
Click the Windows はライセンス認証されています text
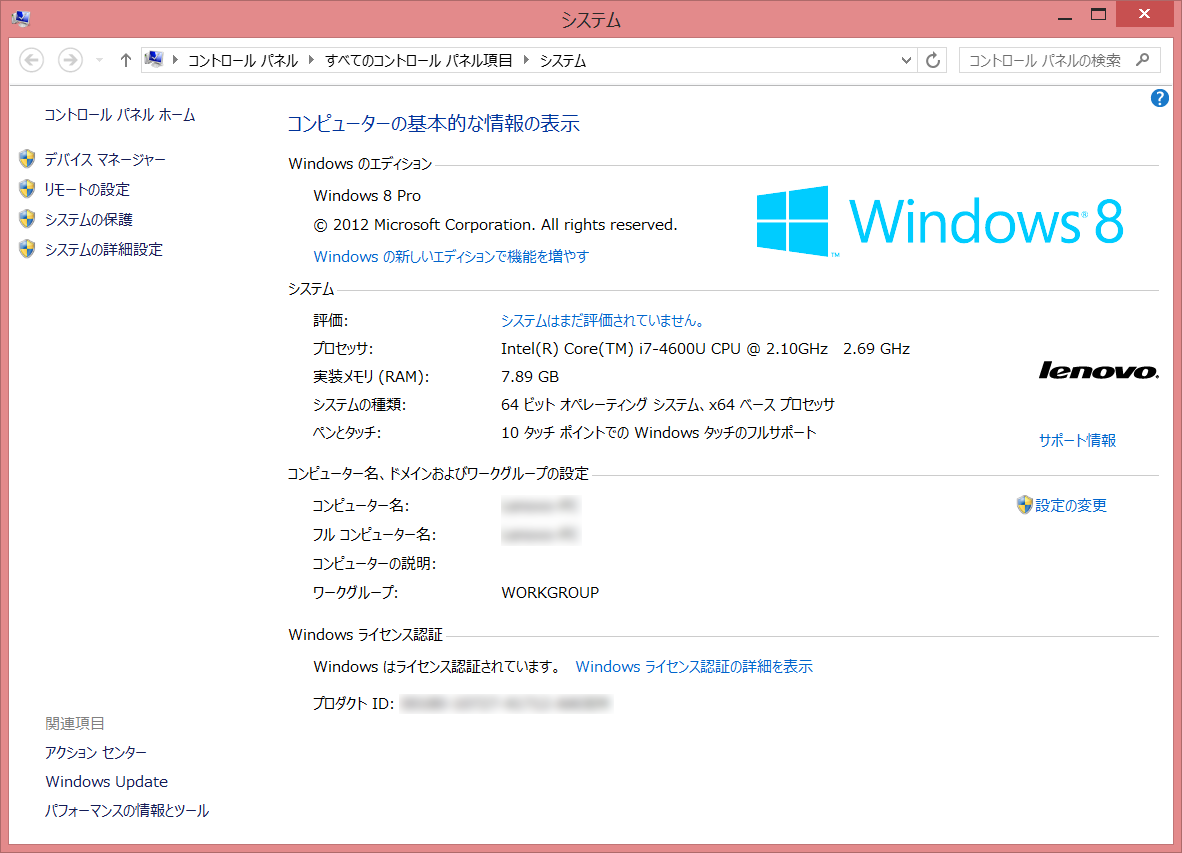[x=437, y=667]
